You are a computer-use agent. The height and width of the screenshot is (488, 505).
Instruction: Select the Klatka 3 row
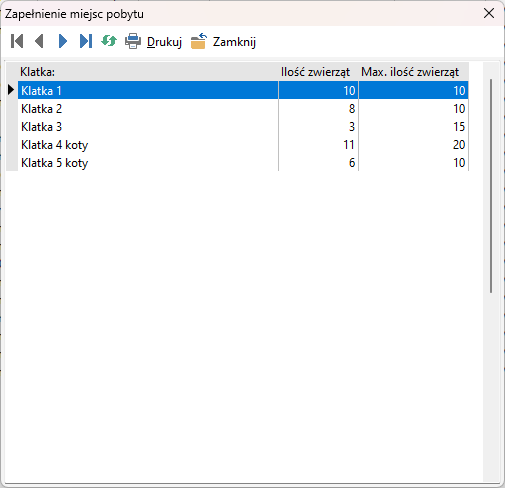point(243,127)
